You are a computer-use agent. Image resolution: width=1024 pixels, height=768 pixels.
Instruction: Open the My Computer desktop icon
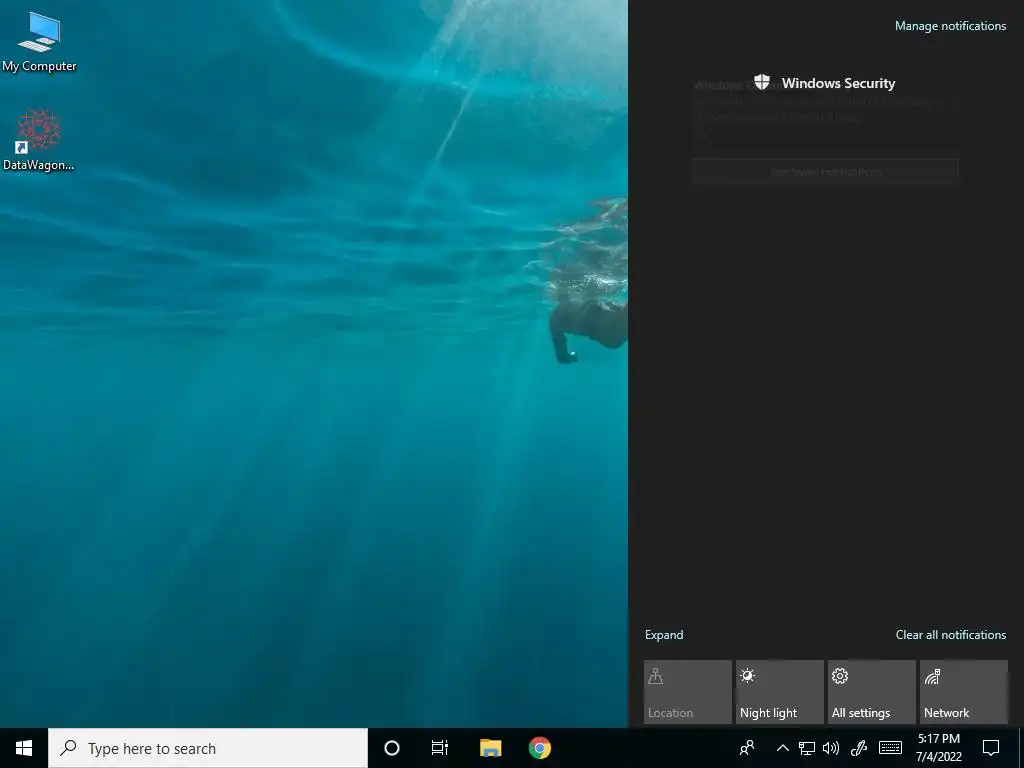[x=39, y=41]
